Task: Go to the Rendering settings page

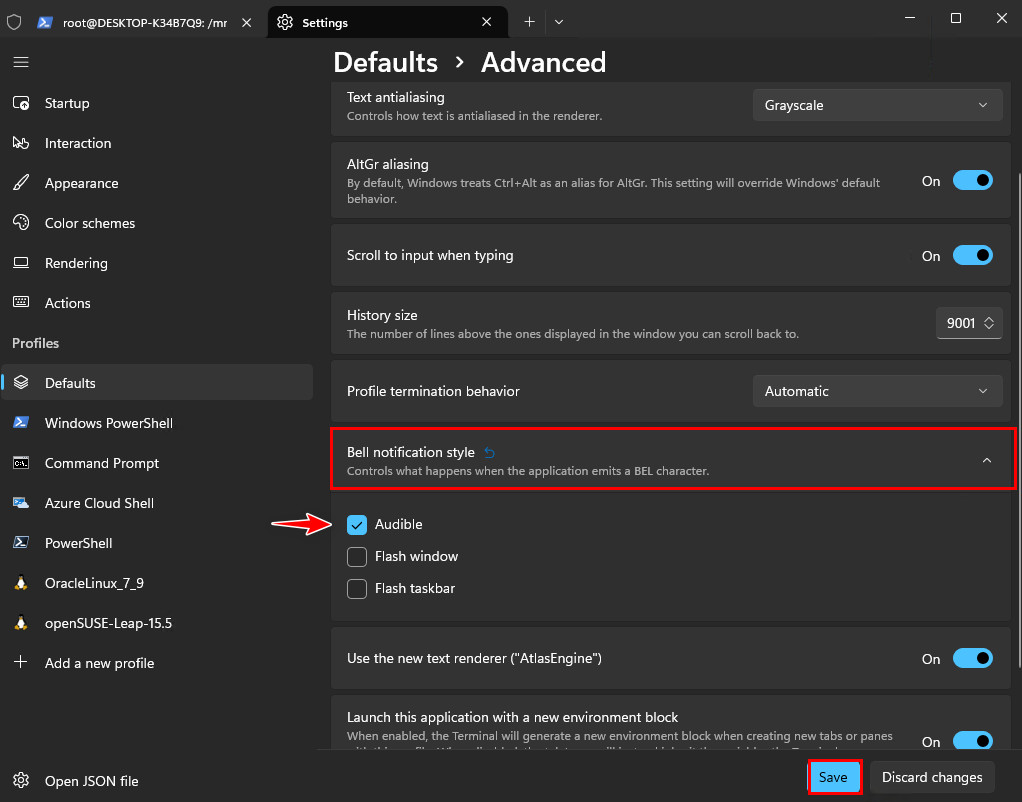Action: click(157, 263)
